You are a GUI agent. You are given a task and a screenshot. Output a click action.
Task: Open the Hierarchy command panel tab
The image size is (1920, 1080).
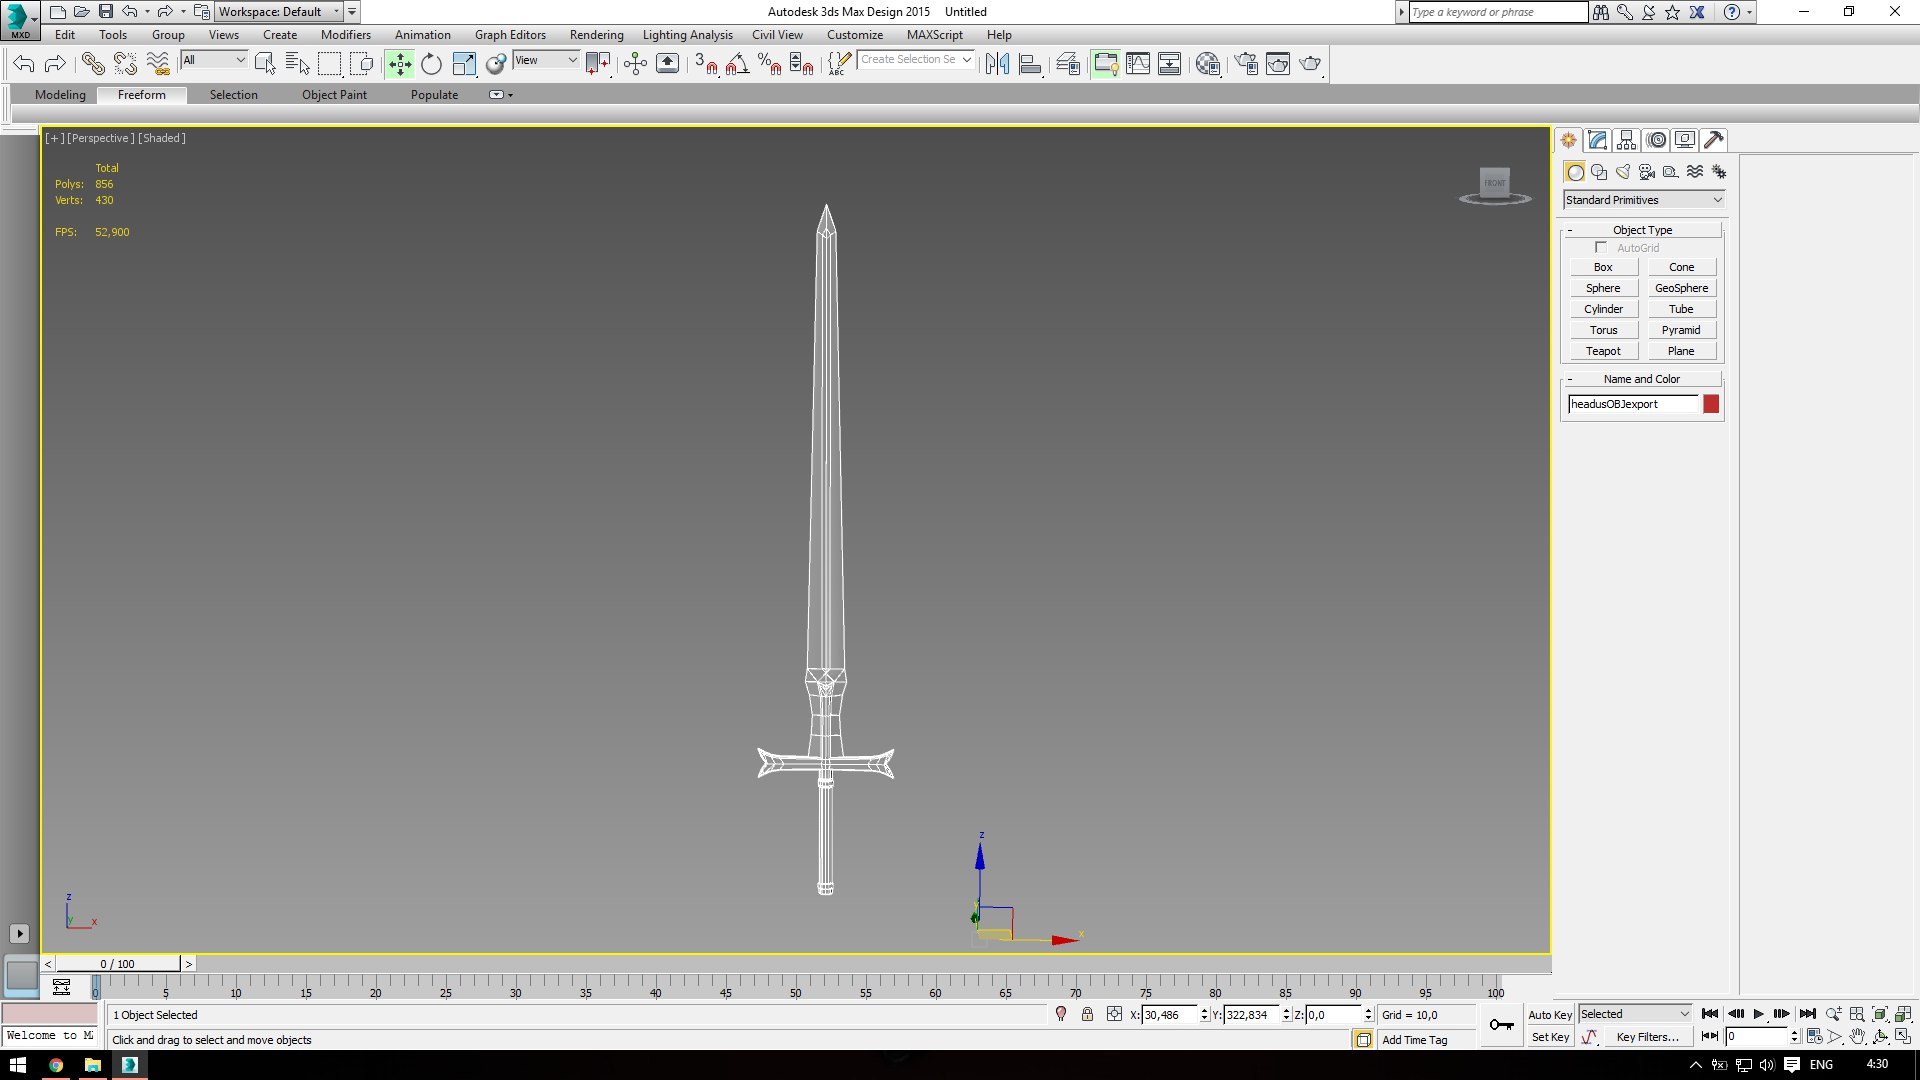coord(1627,140)
